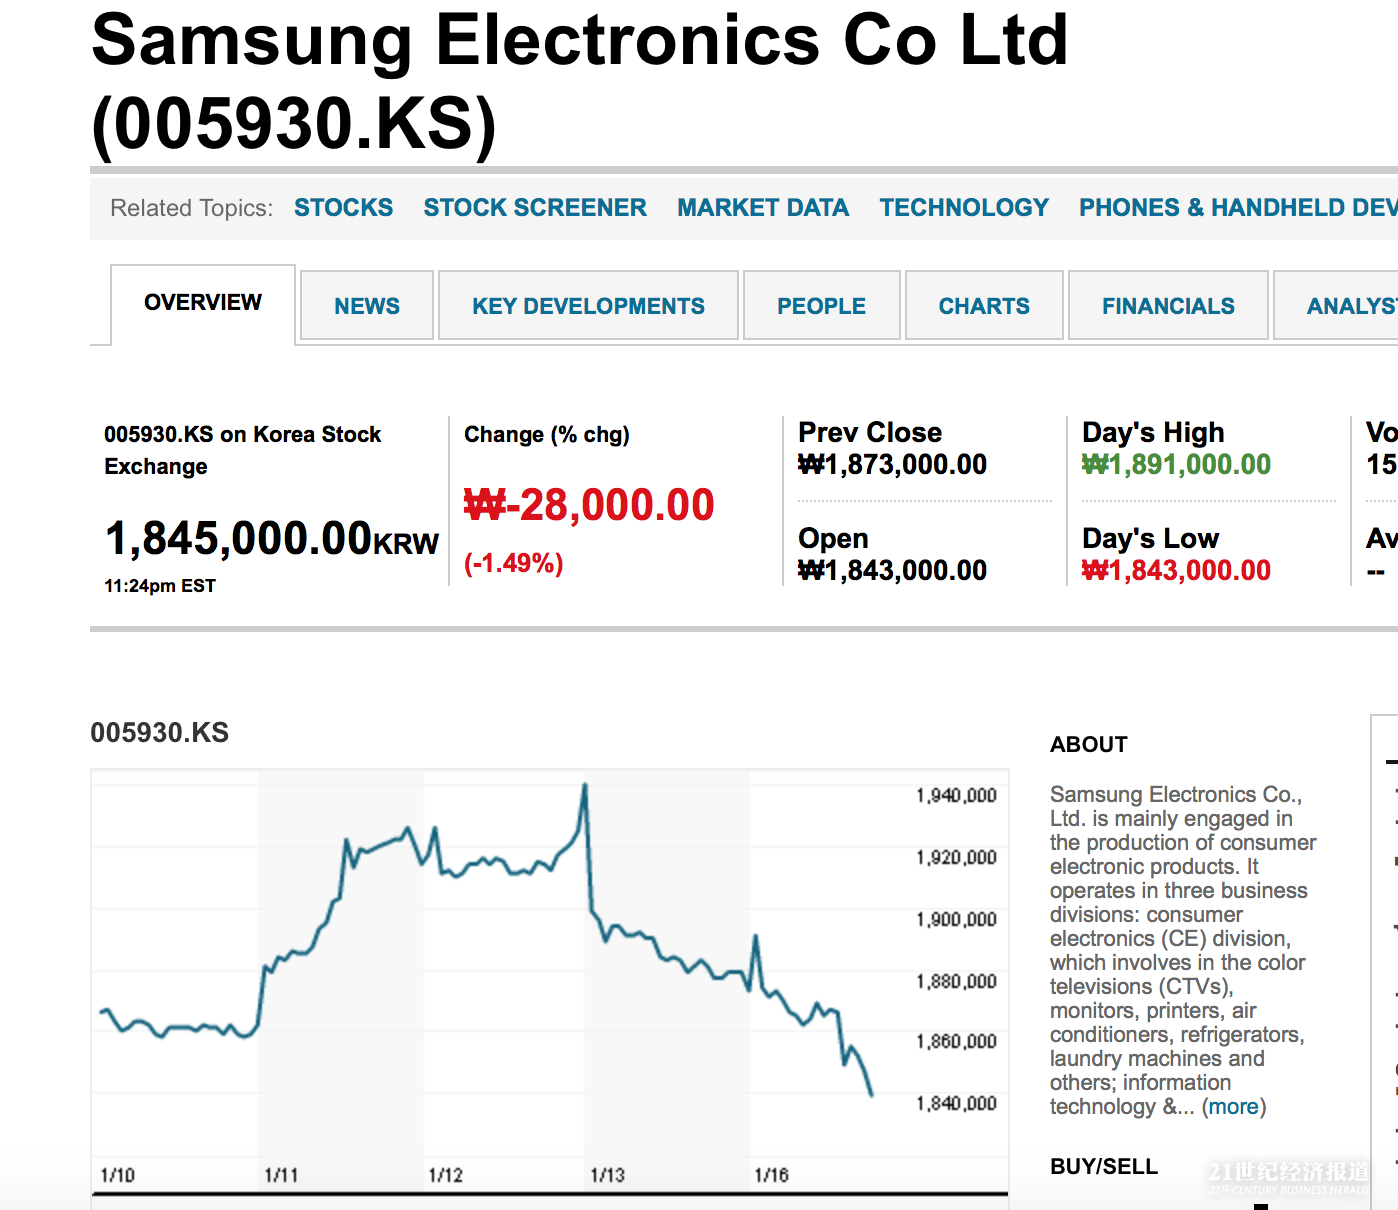Go to the STOCK SCREENER link
1398x1210 pixels.
tap(535, 208)
